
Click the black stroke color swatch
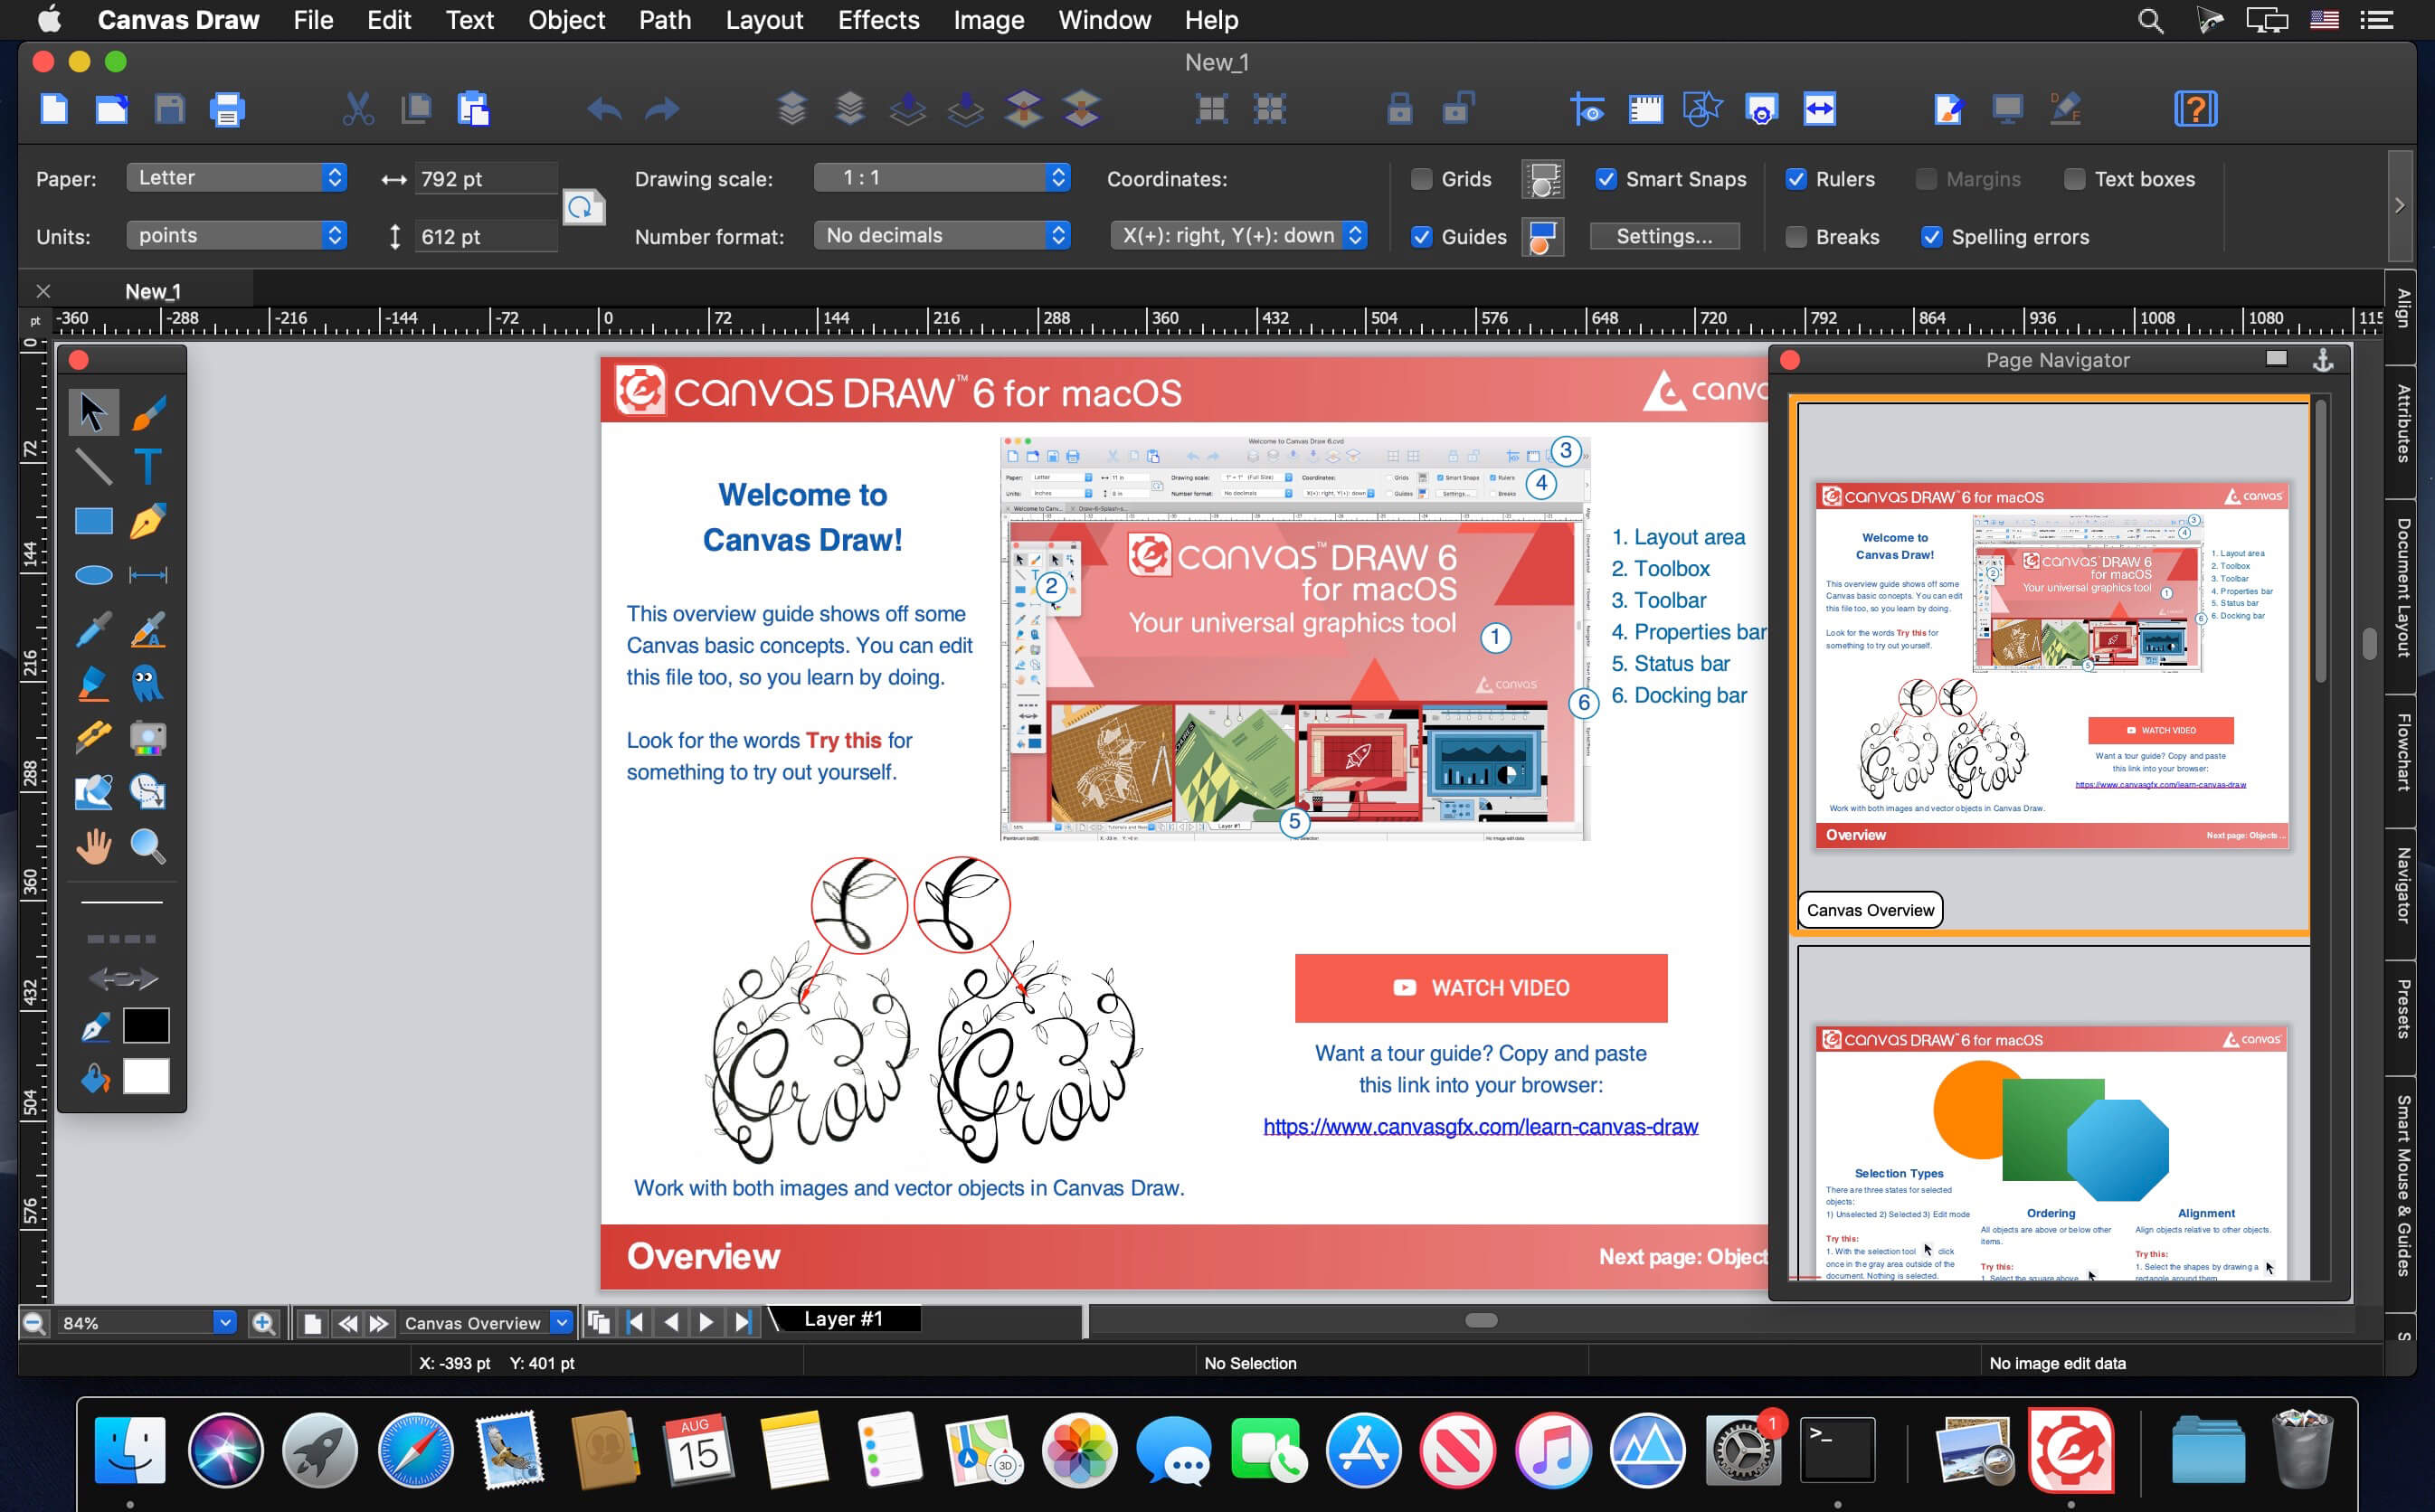(x=146, y=1026)
